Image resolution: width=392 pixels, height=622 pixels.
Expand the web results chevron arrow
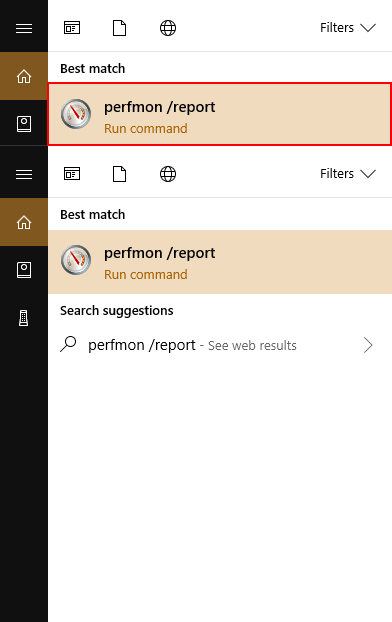pos(368,345)
